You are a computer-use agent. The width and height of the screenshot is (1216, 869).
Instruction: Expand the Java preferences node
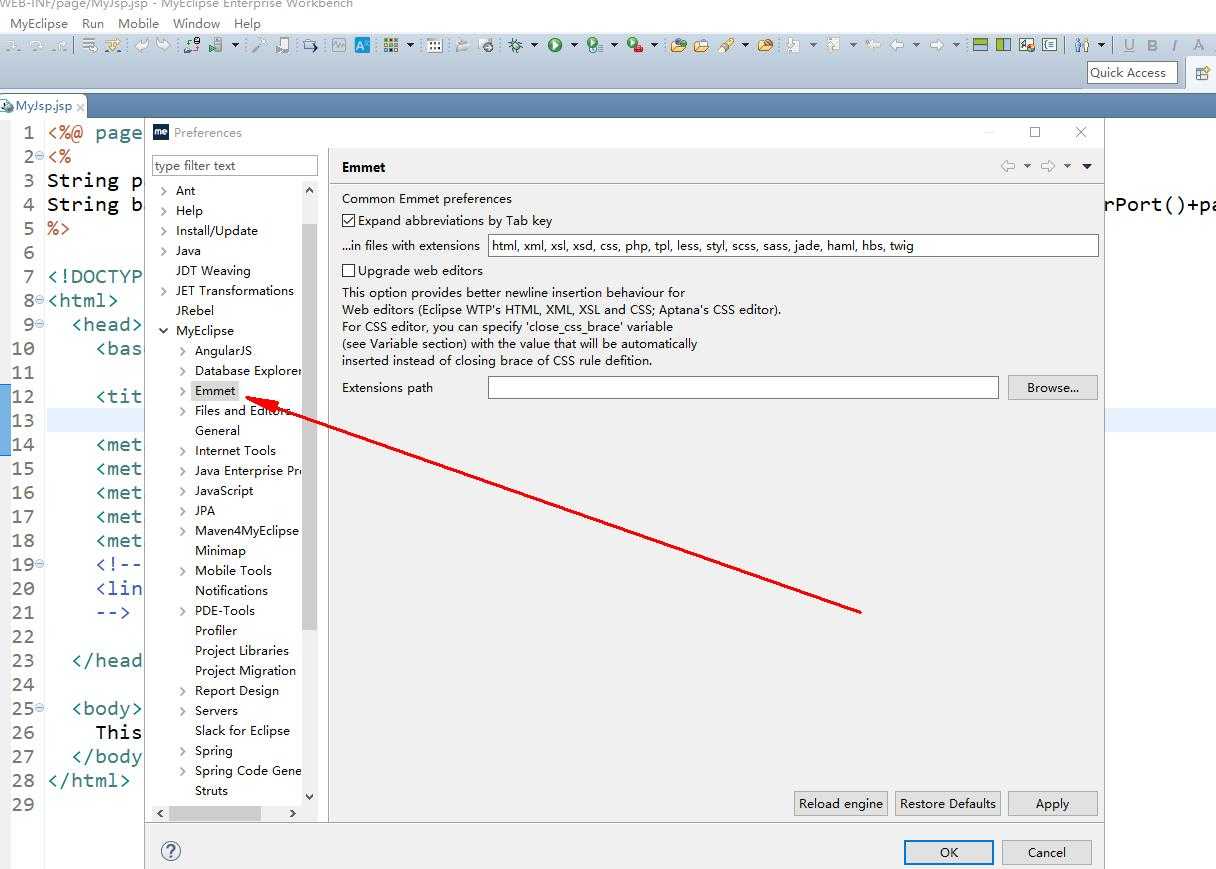pos(164,250)
